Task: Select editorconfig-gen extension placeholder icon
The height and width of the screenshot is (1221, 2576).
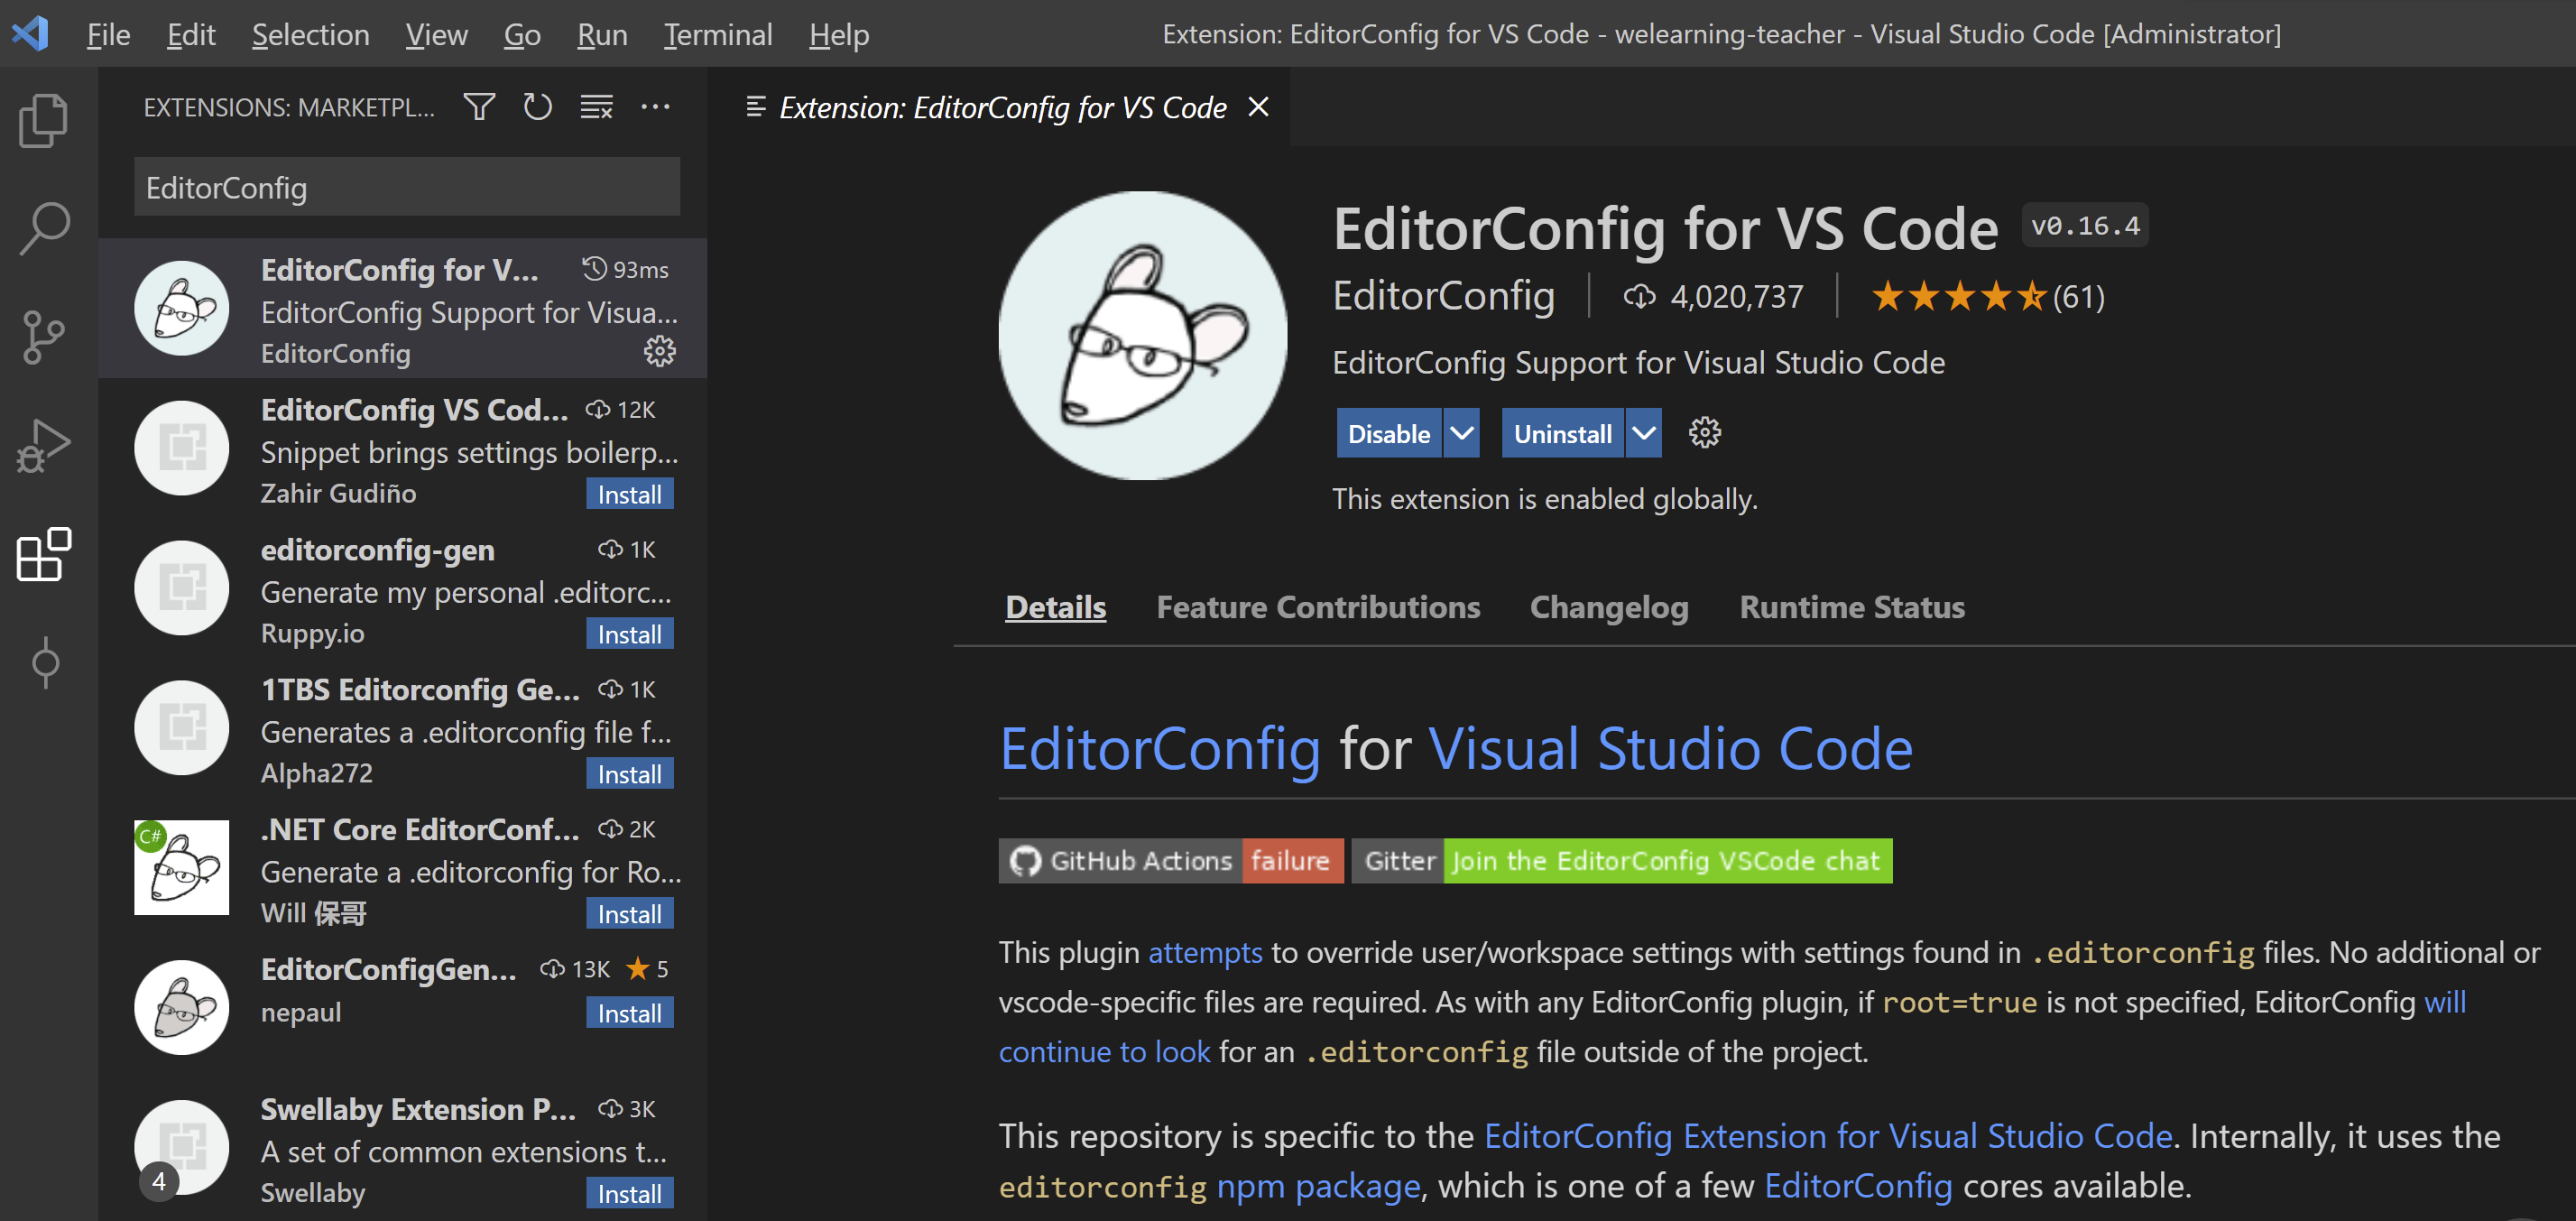Action: (182, 588)
